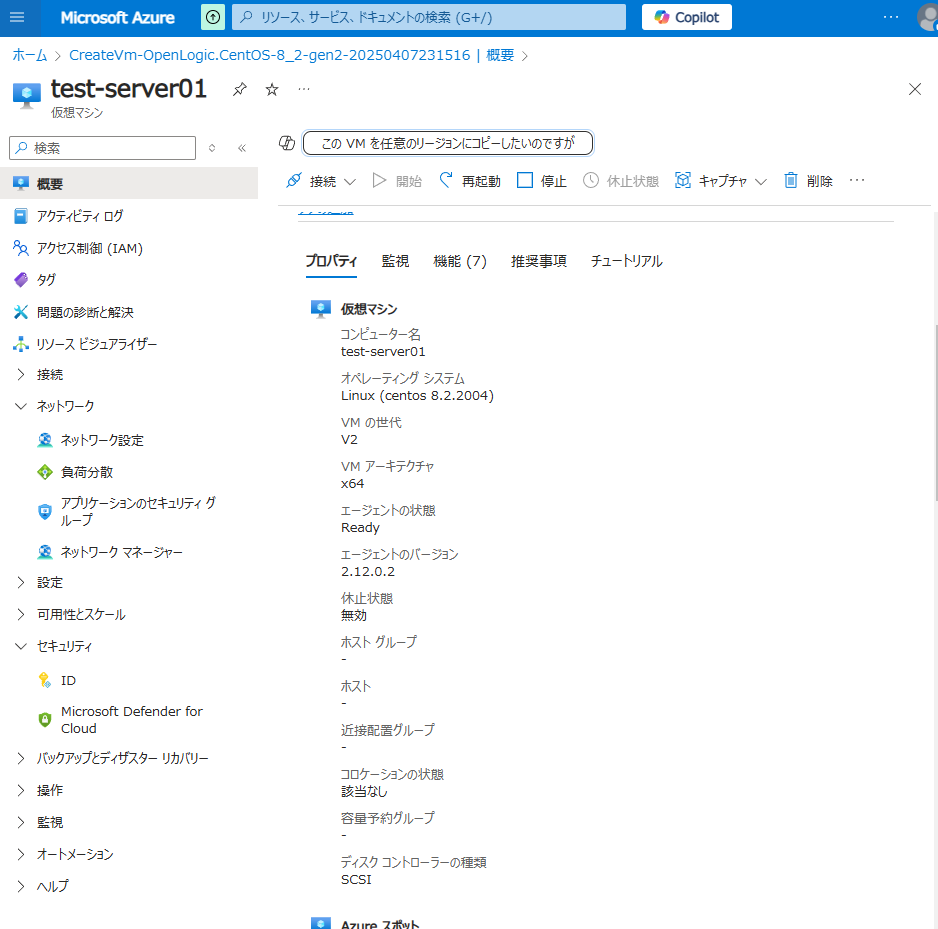Image resolution: width=938 pixels, height=929 pixels.
Task: Click the Linux (centos 8.2.2004) value
Action: click(x=417, y=396)
